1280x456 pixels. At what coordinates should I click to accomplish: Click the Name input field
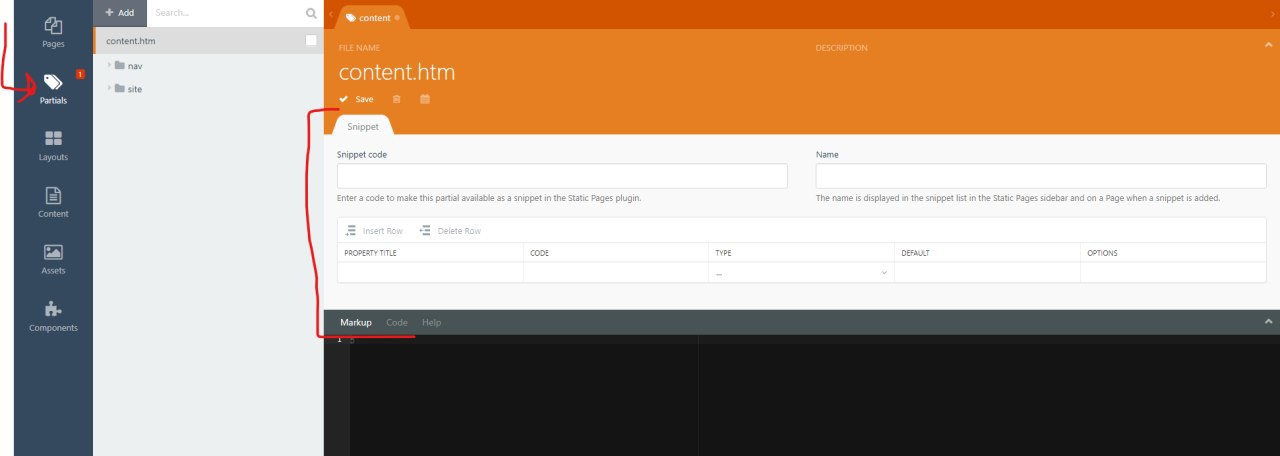1041,176
